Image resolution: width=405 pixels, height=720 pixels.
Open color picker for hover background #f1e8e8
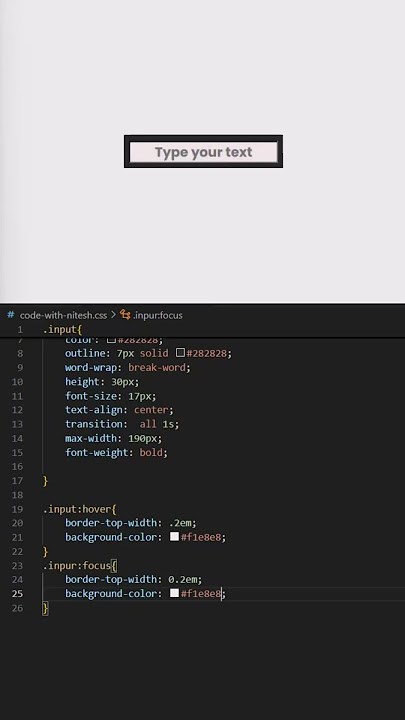(174, 536)
